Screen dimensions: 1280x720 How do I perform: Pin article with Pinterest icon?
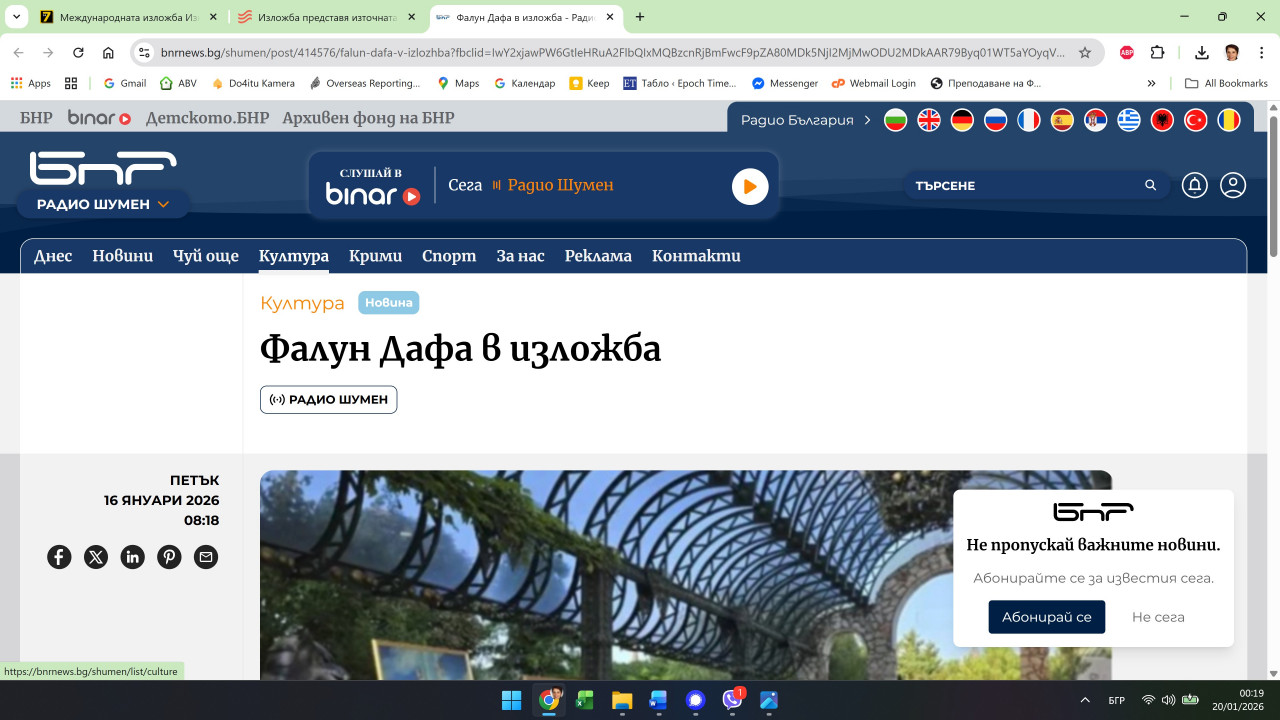click(x=169, y=557)
